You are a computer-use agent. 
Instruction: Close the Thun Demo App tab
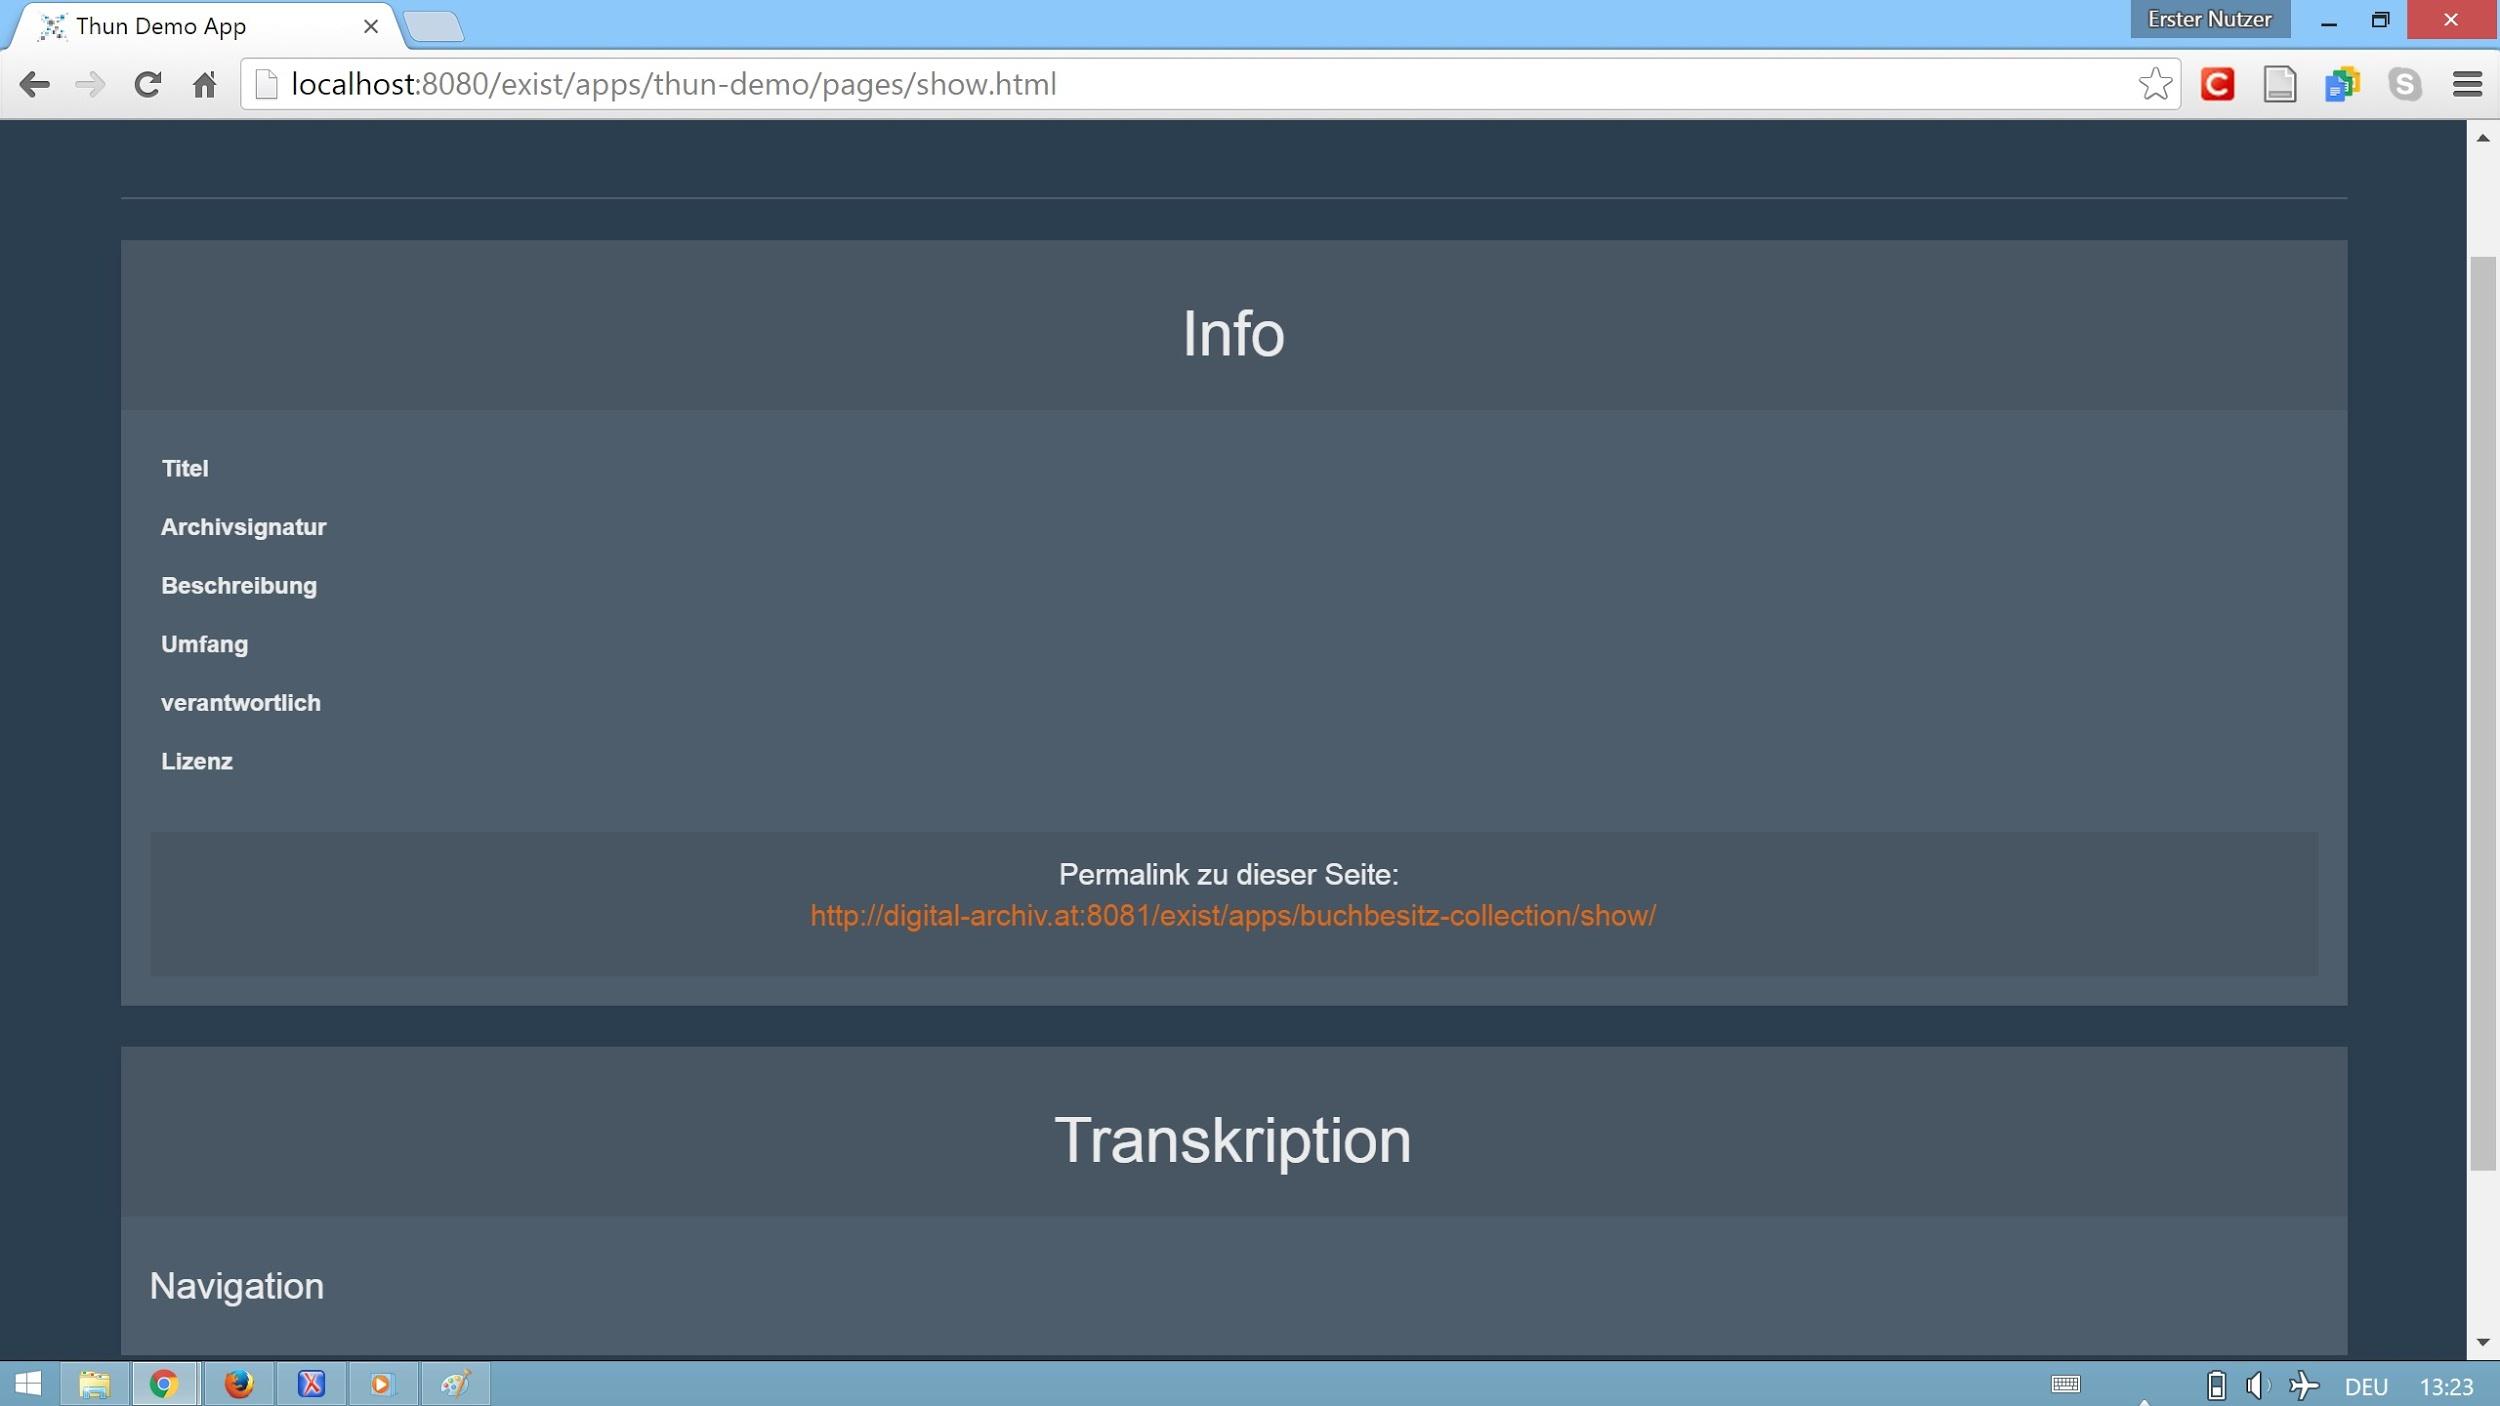(371, 27)
